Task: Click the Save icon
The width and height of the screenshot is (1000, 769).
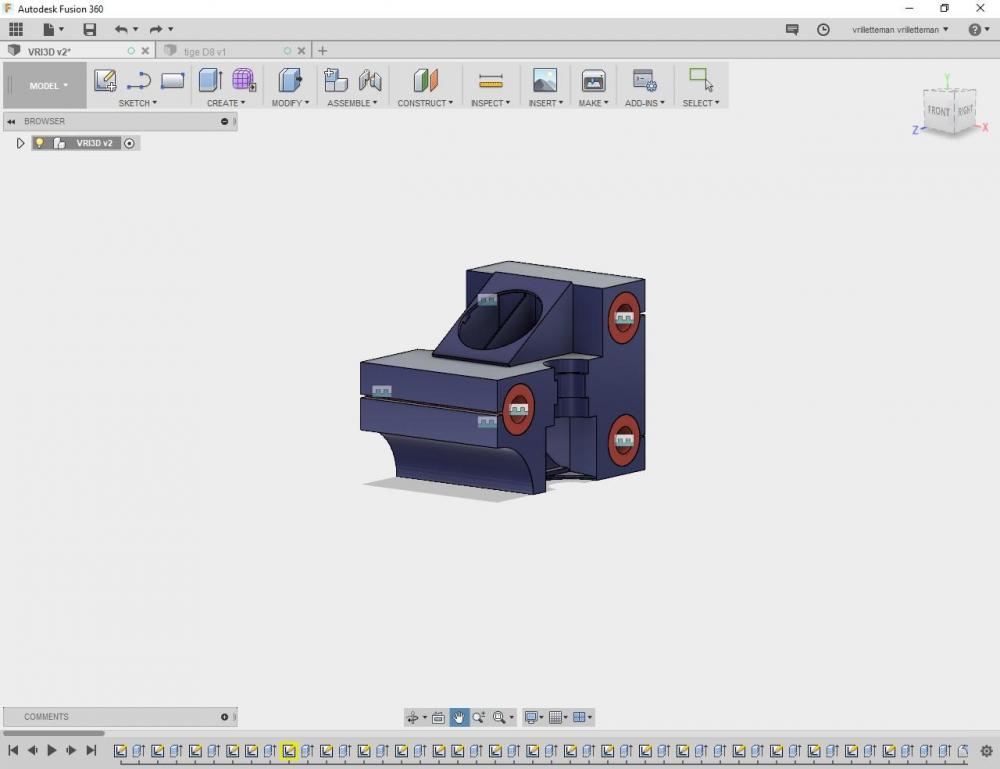Action: [90, 30]
